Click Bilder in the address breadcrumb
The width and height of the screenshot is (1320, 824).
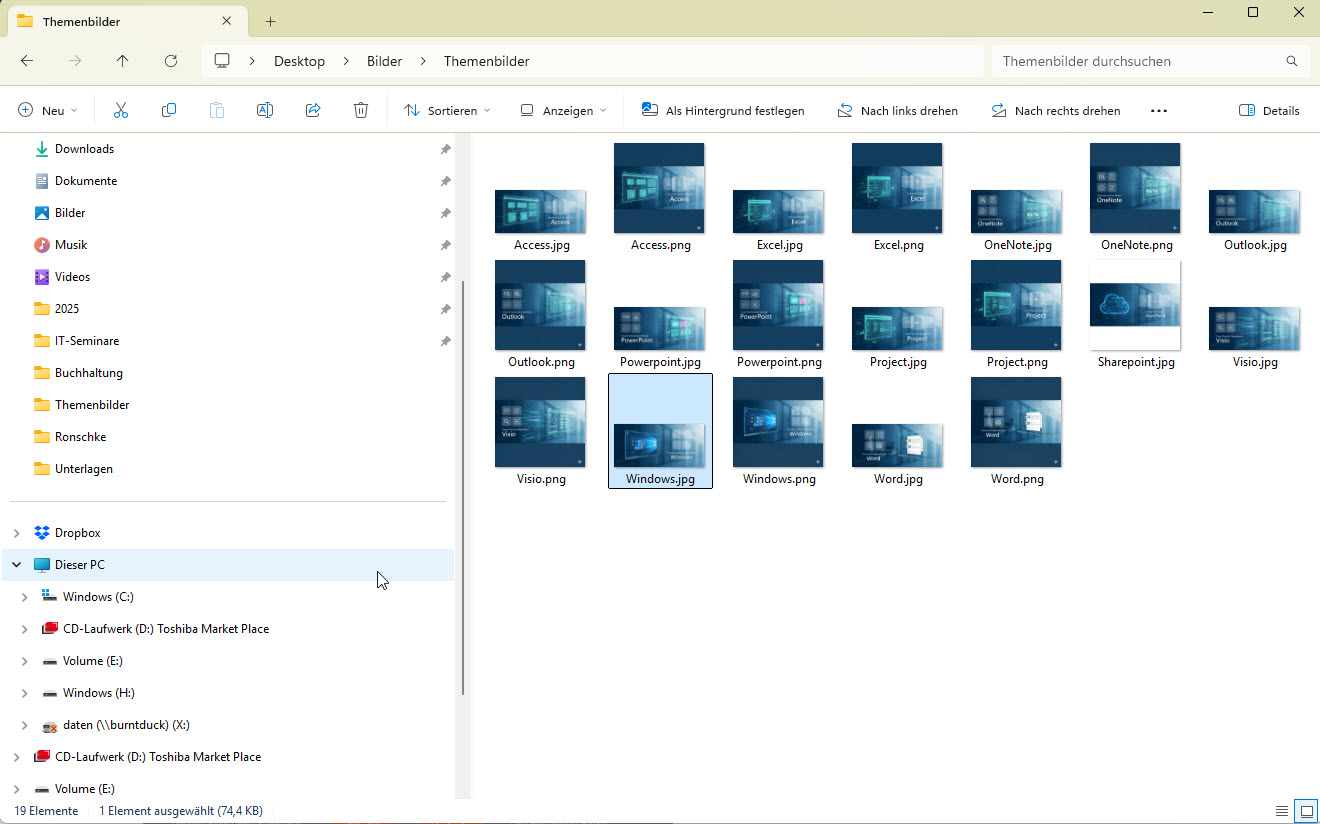[384, 61]
